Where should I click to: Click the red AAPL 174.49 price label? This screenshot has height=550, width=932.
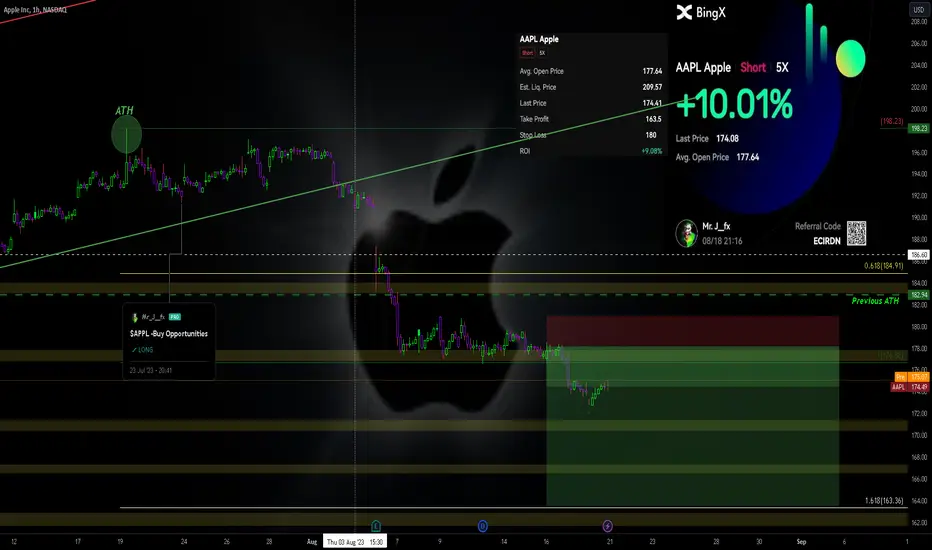tap(909, 387)
